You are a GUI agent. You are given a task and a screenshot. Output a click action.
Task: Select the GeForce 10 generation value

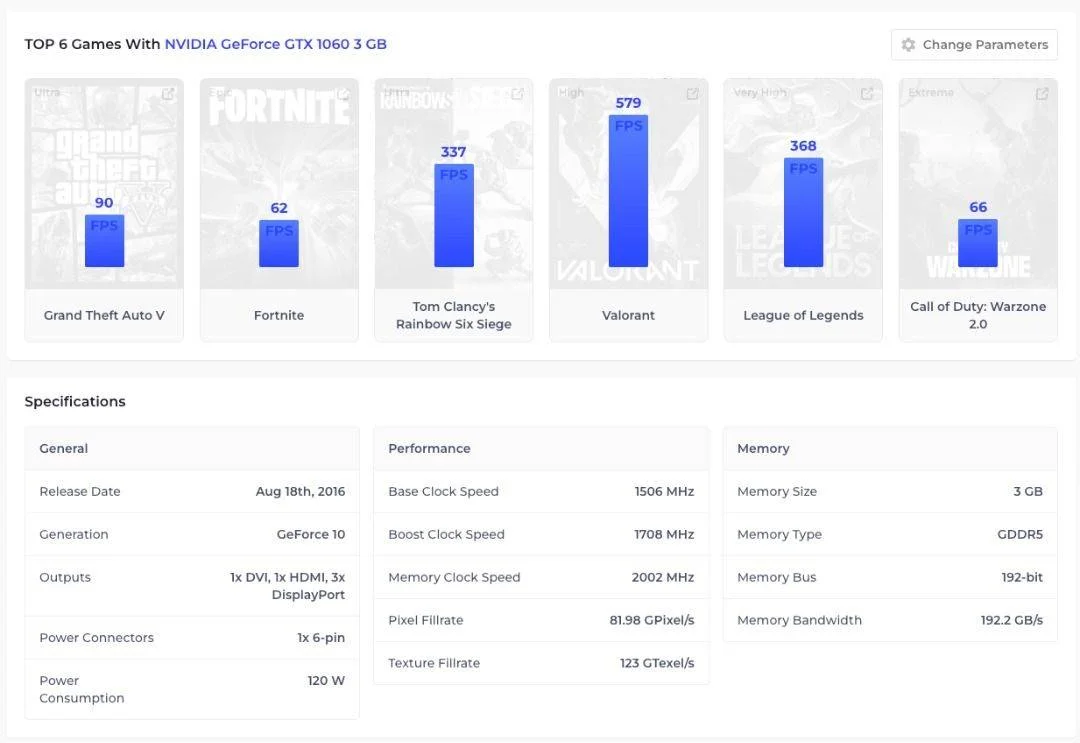pyautogui.click(x=311, y=534)
